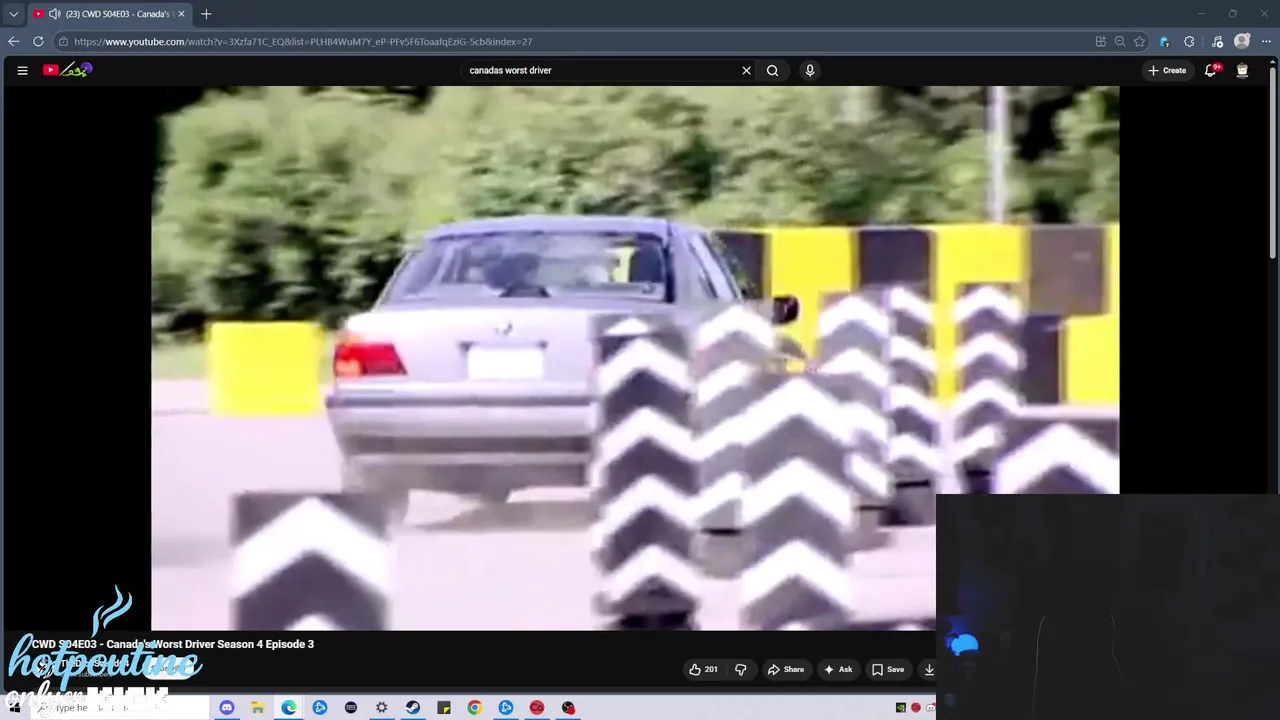The image size is (1280, 720).
Task: Open media control music icon
Action: click(1217, 41)
